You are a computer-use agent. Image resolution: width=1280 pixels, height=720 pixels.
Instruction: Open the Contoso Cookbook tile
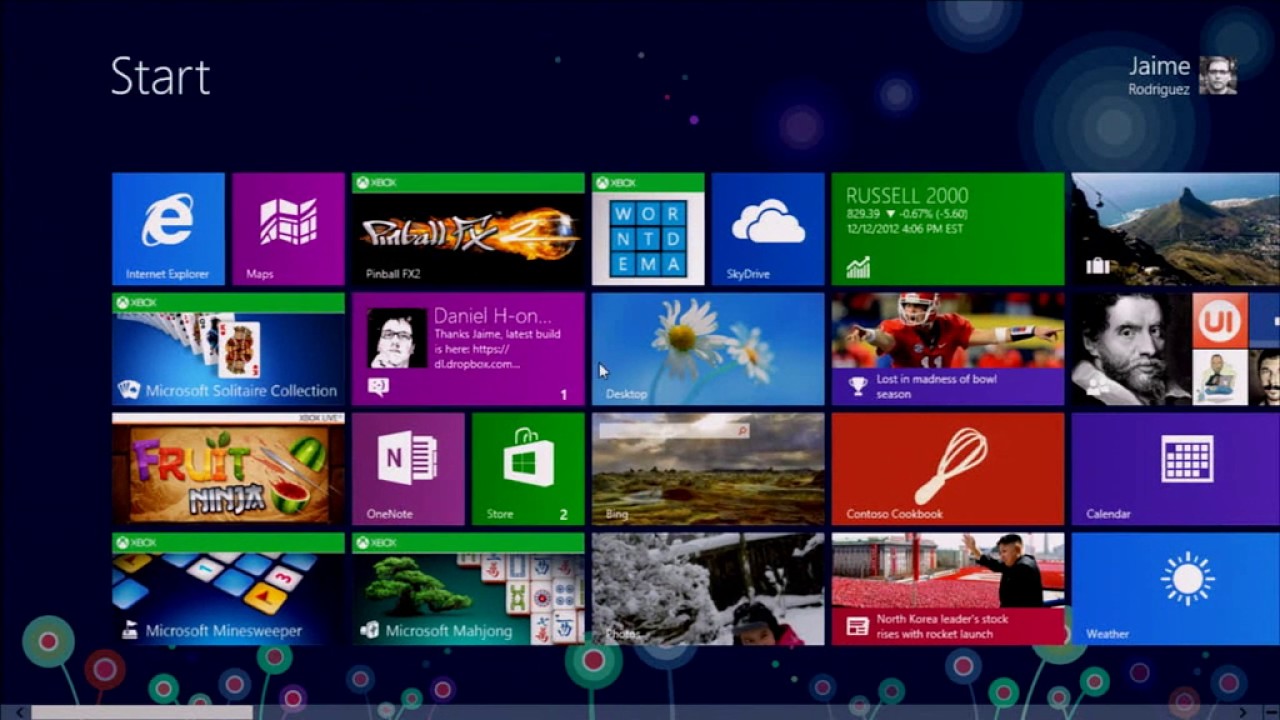click(948, 469)
